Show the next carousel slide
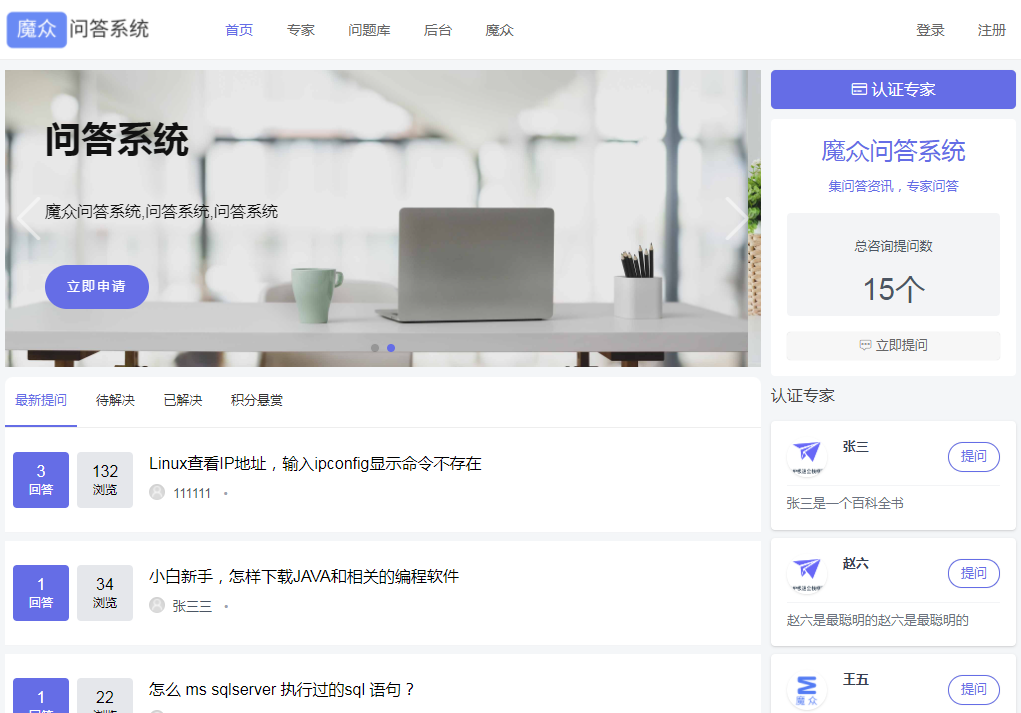Image resolution: width=1021 pixels, height=713 pixels. click(x=736, y=219)
